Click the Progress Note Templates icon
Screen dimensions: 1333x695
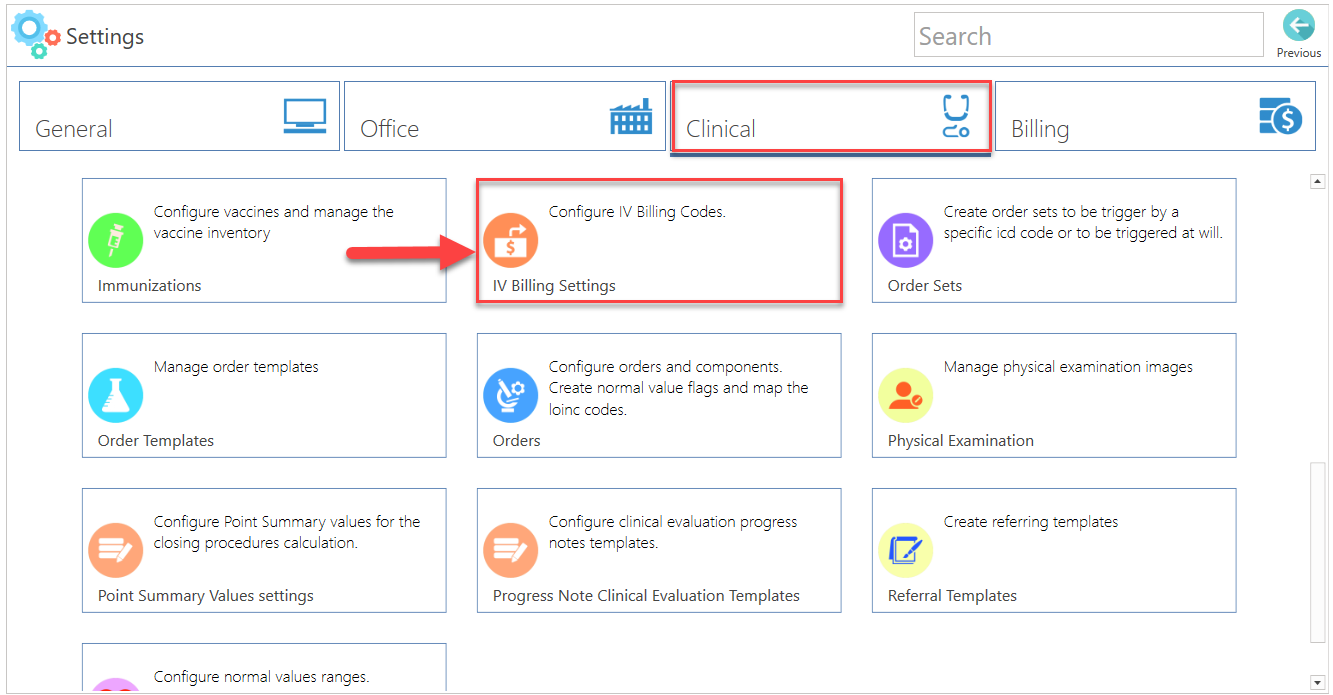(x=510, y=550)
